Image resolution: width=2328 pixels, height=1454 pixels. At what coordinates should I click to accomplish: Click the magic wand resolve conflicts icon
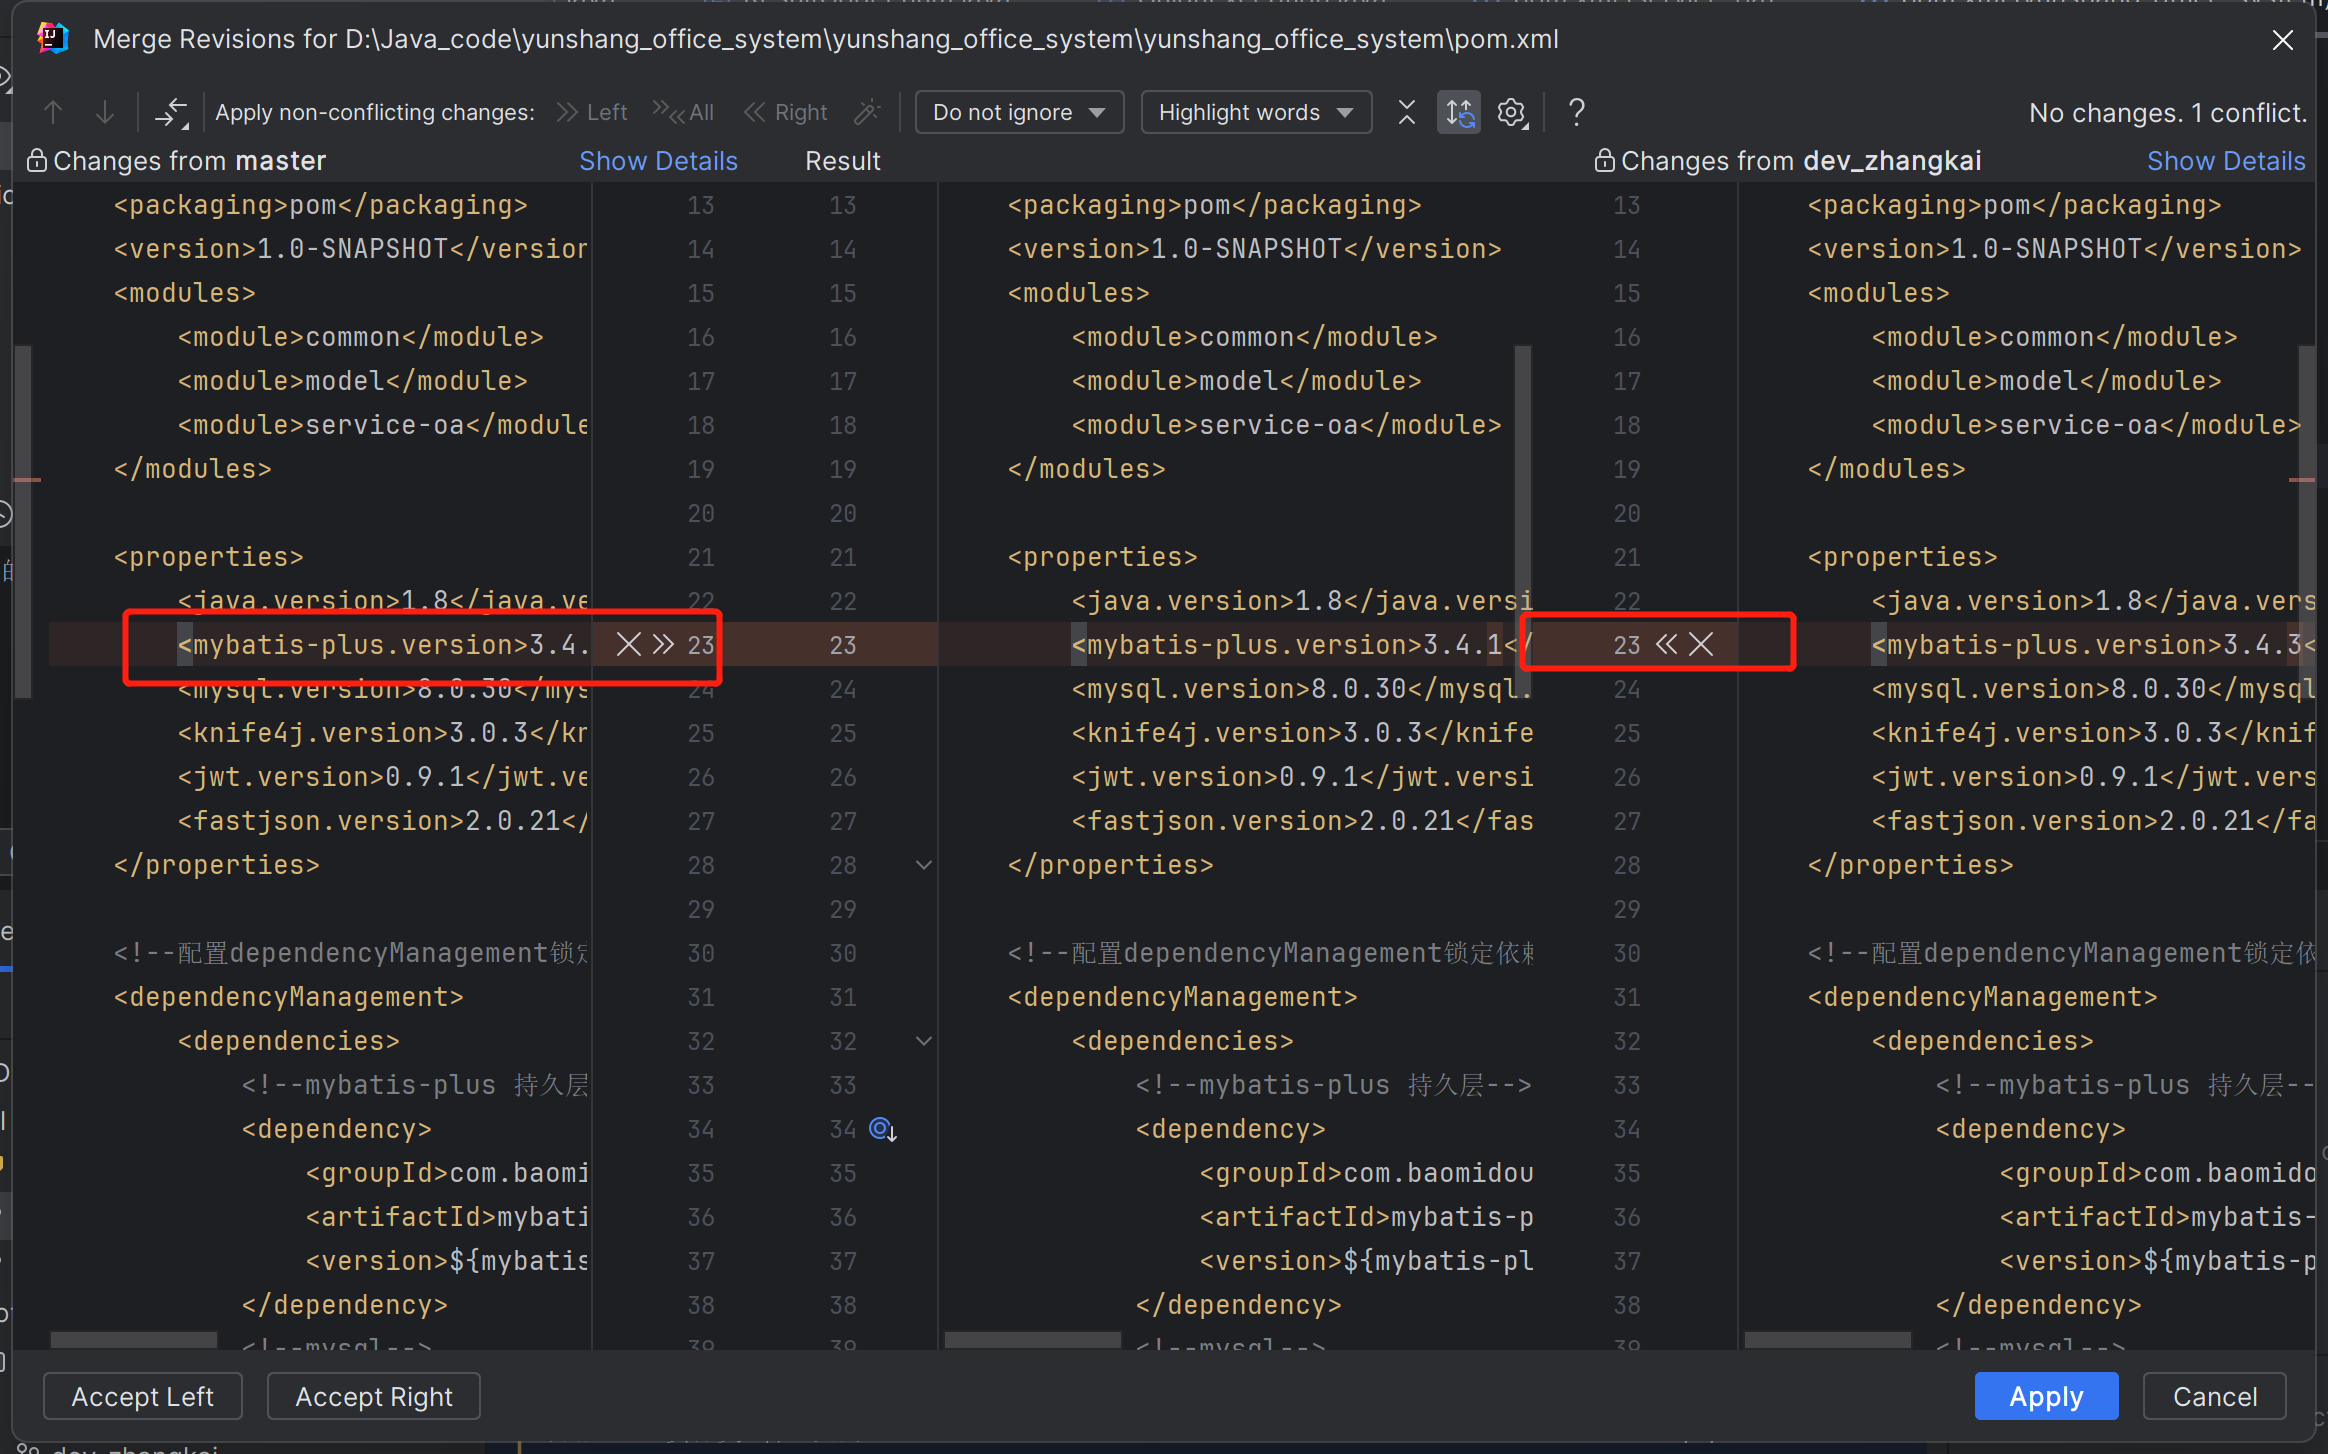[x=866, y=112]
